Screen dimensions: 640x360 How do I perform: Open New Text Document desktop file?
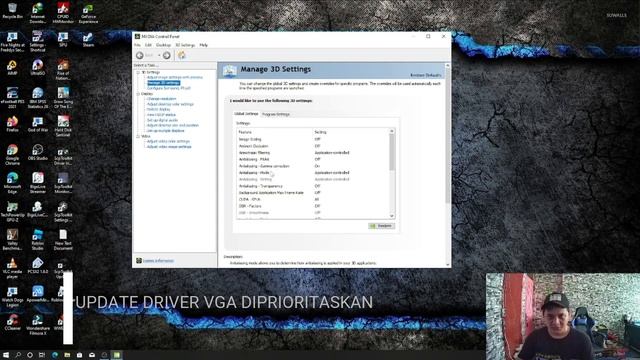tap(63, 240)
